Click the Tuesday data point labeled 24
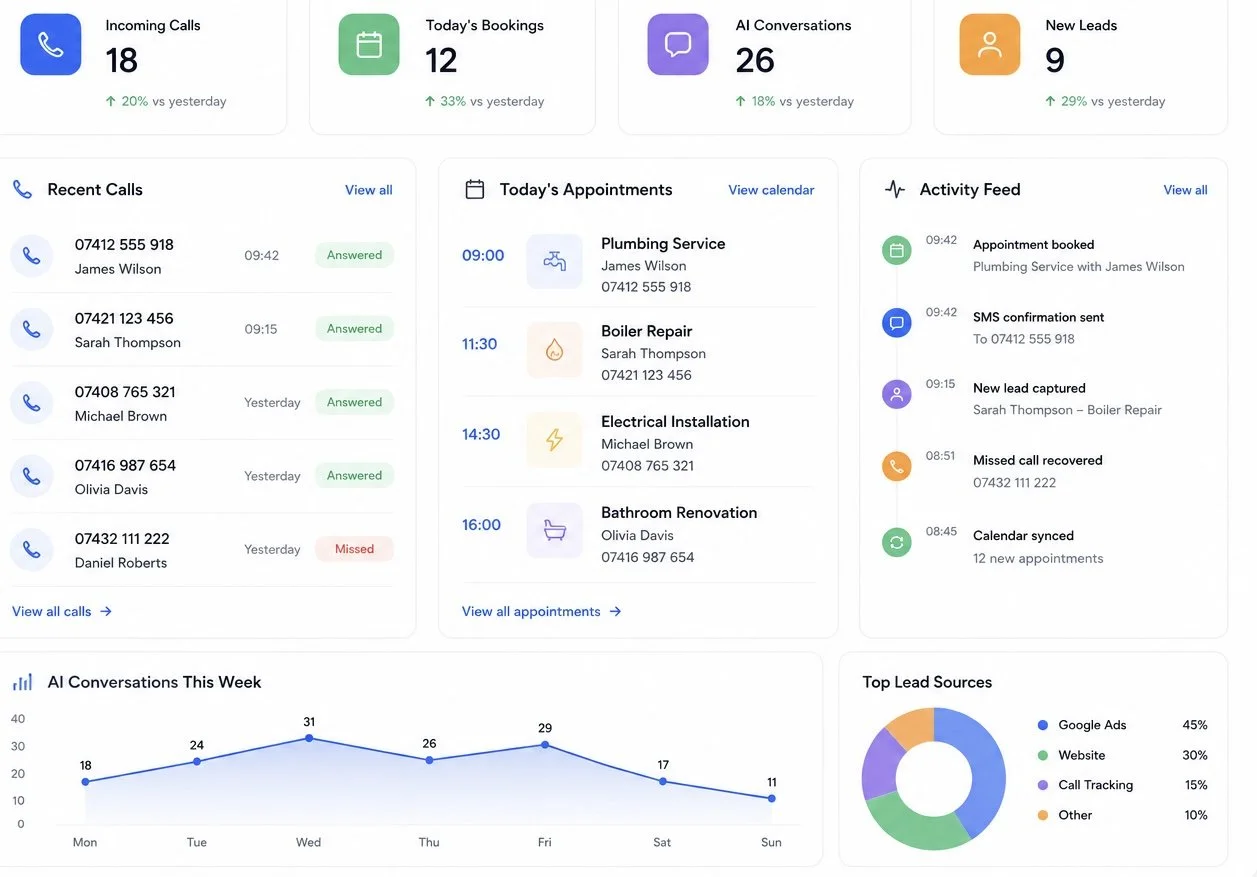This screenshot has width=1257, height=877. pyautogui.click(x=197, y=761)
